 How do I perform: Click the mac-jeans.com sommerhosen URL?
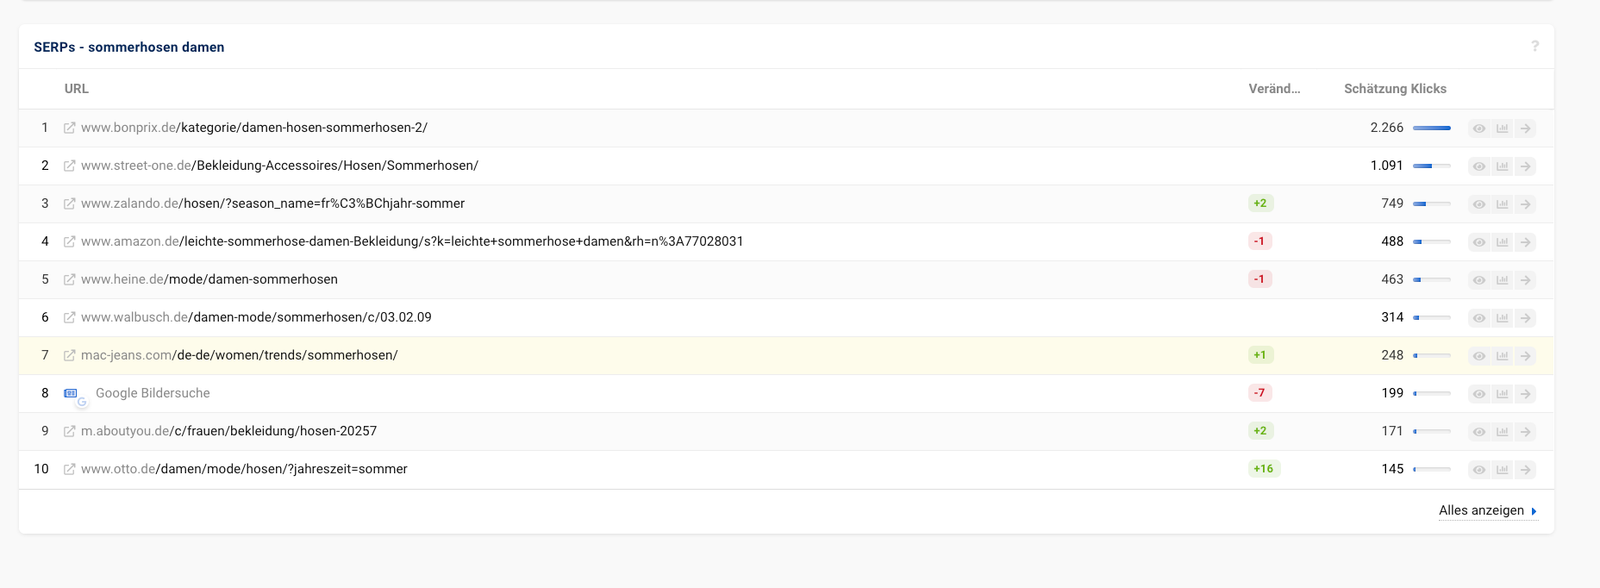point(239,356)
